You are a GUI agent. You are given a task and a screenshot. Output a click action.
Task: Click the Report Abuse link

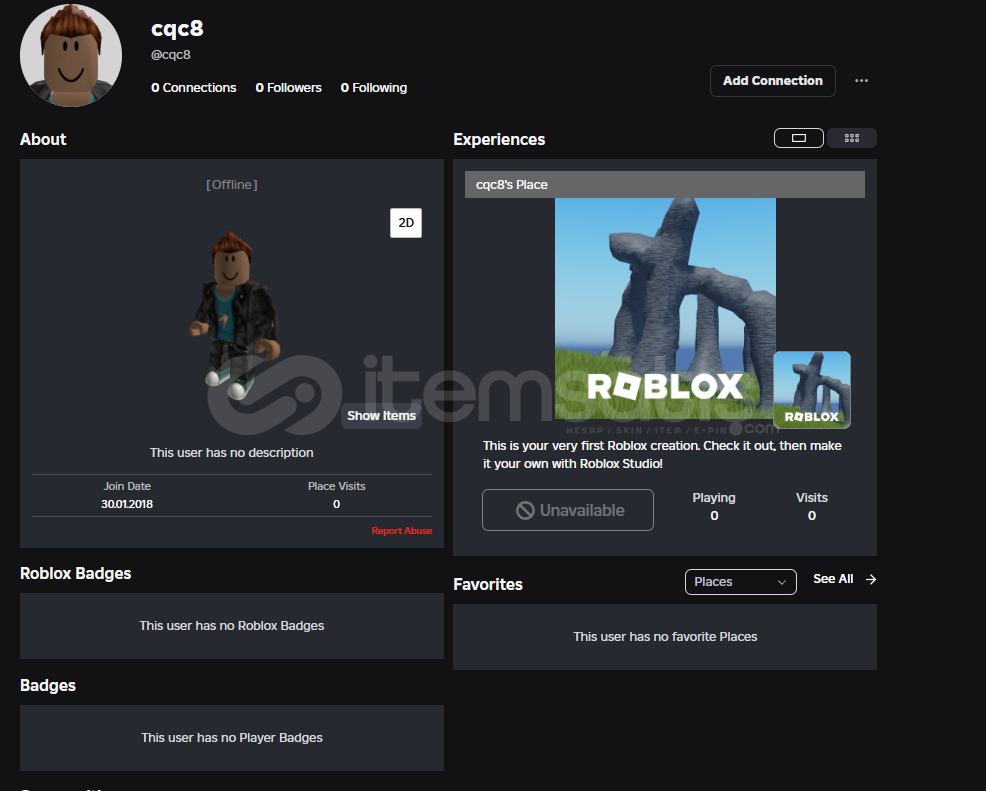[401, 531]
